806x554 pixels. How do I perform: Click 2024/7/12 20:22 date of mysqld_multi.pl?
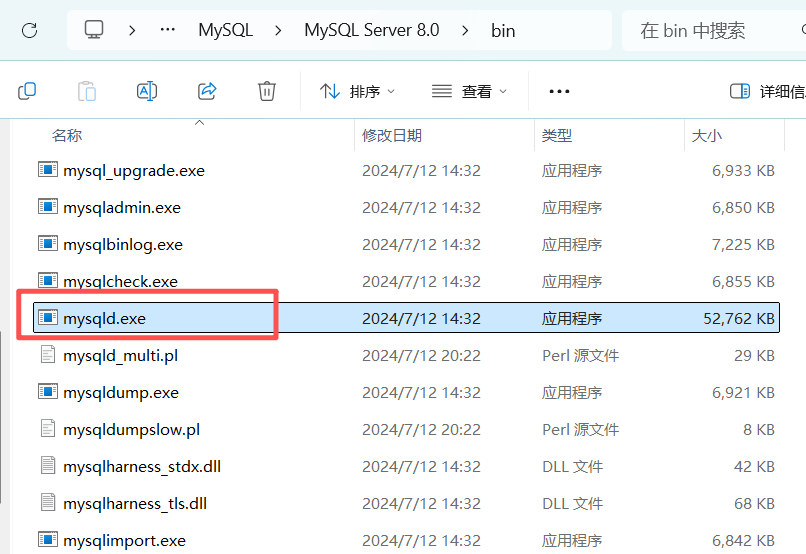click(x=421, y=356)
